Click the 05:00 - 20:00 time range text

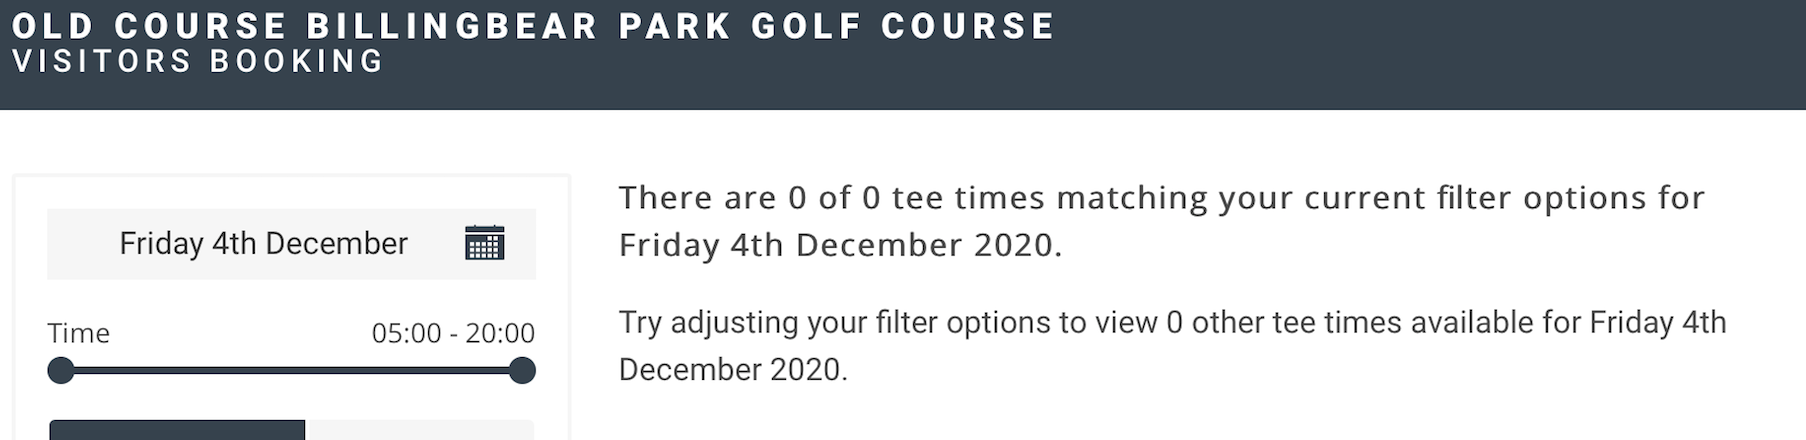(x=453, y=333)
